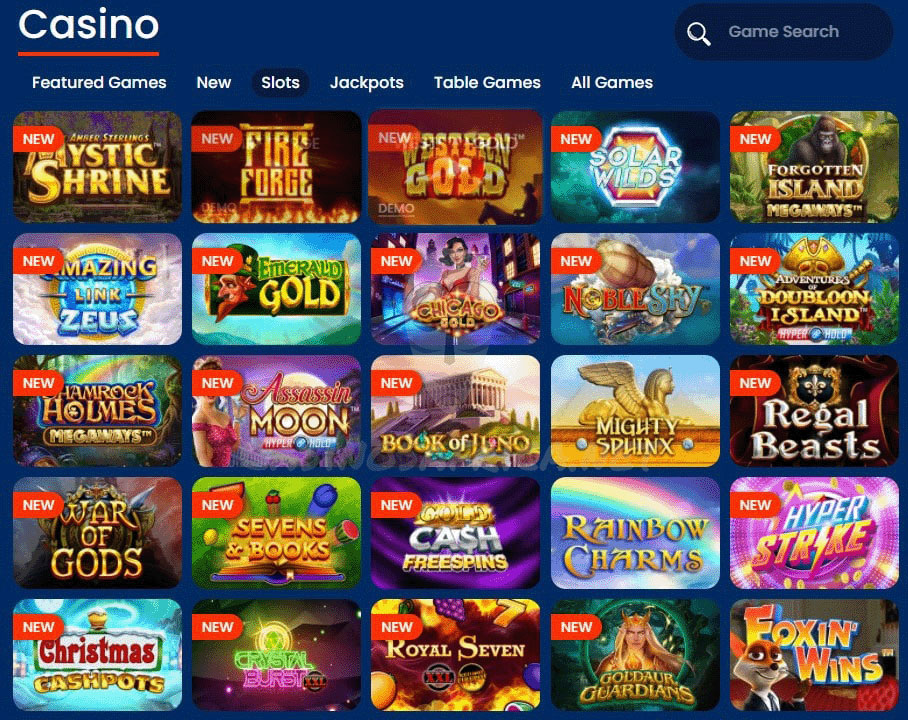Launch the Mystic Shrine slot game

[x=97, y=167]
